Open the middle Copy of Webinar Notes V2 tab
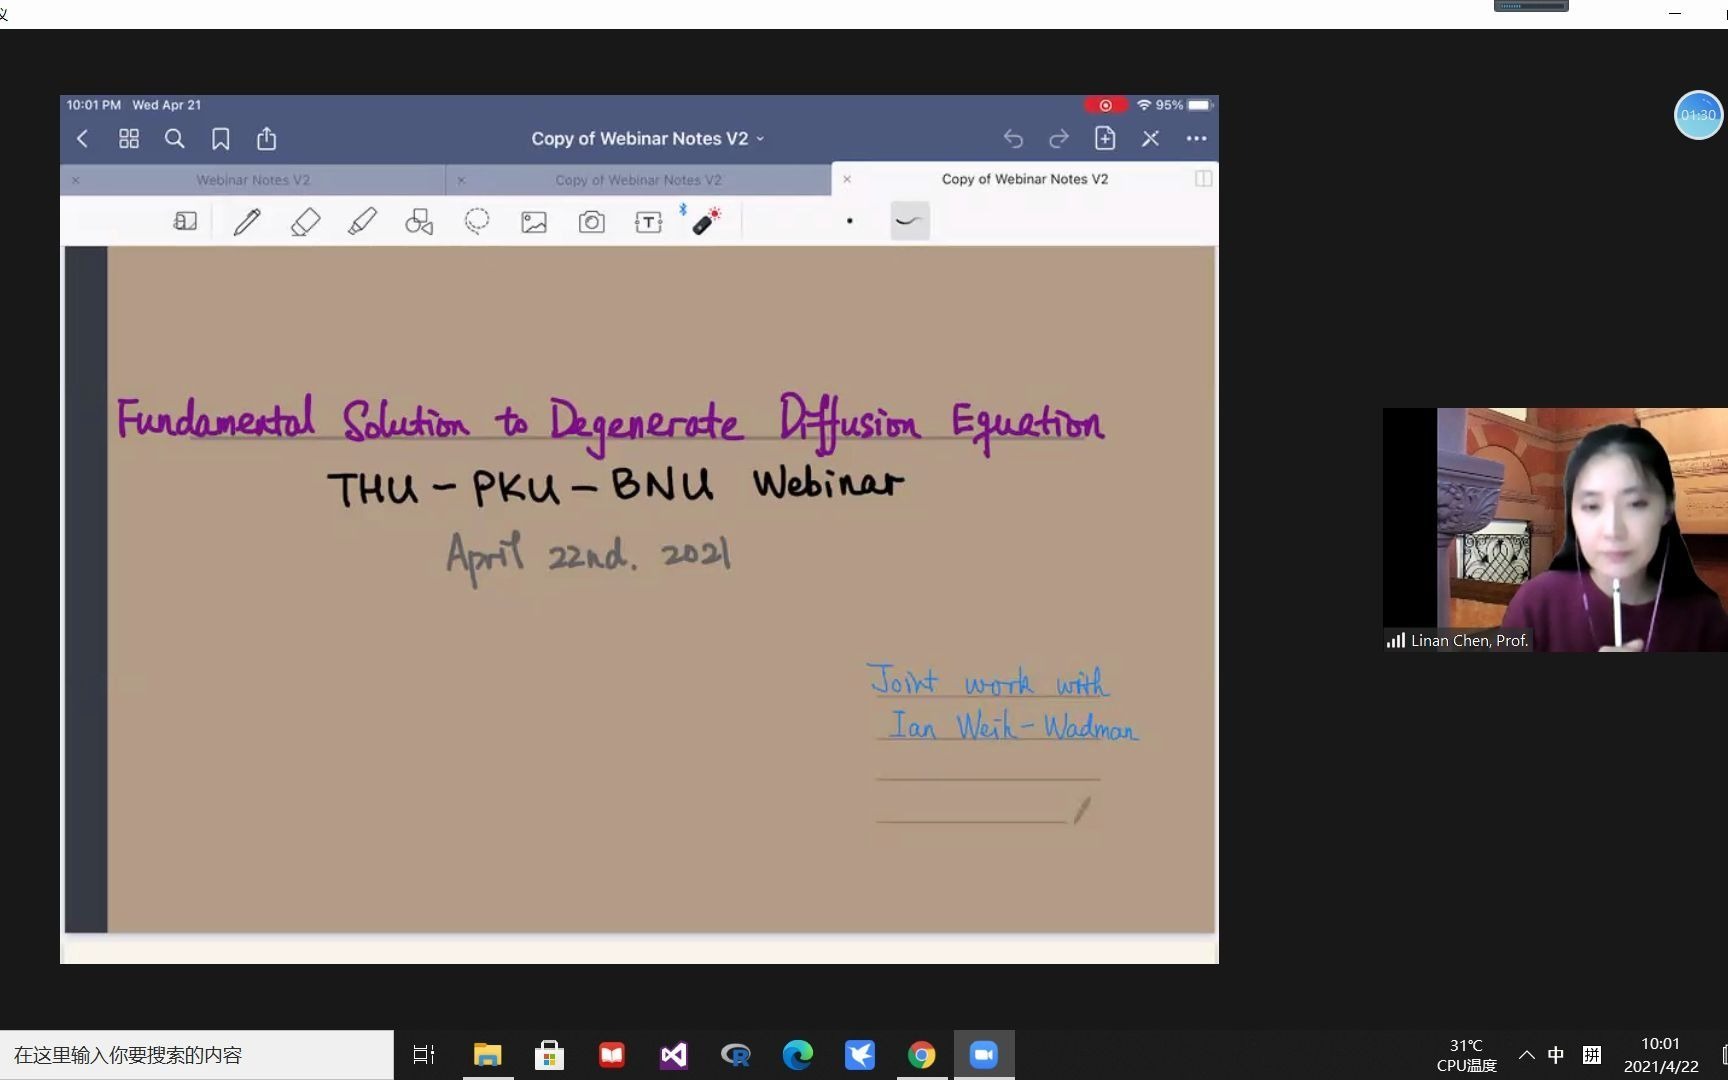Screen dimensions: 1728x1080 coord(638,180)
